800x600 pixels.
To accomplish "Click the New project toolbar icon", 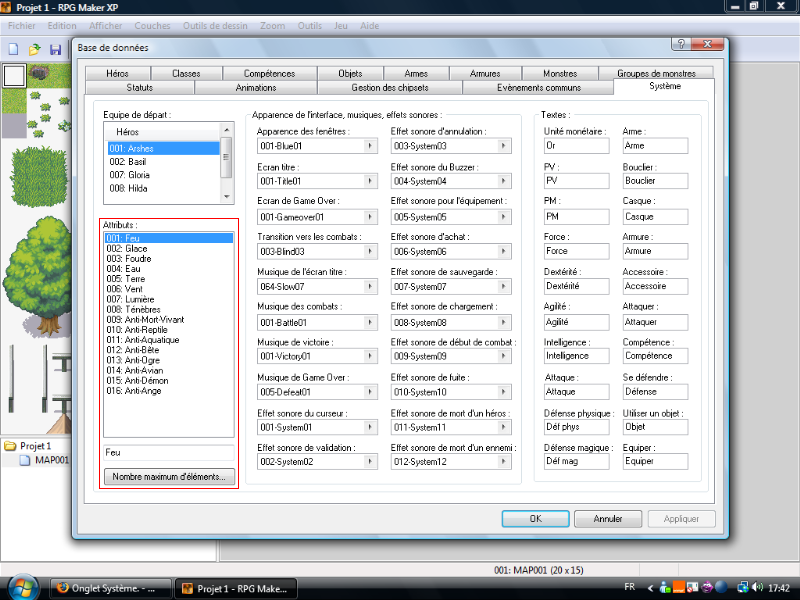I will pyautogui.click(x=13, y=49).
